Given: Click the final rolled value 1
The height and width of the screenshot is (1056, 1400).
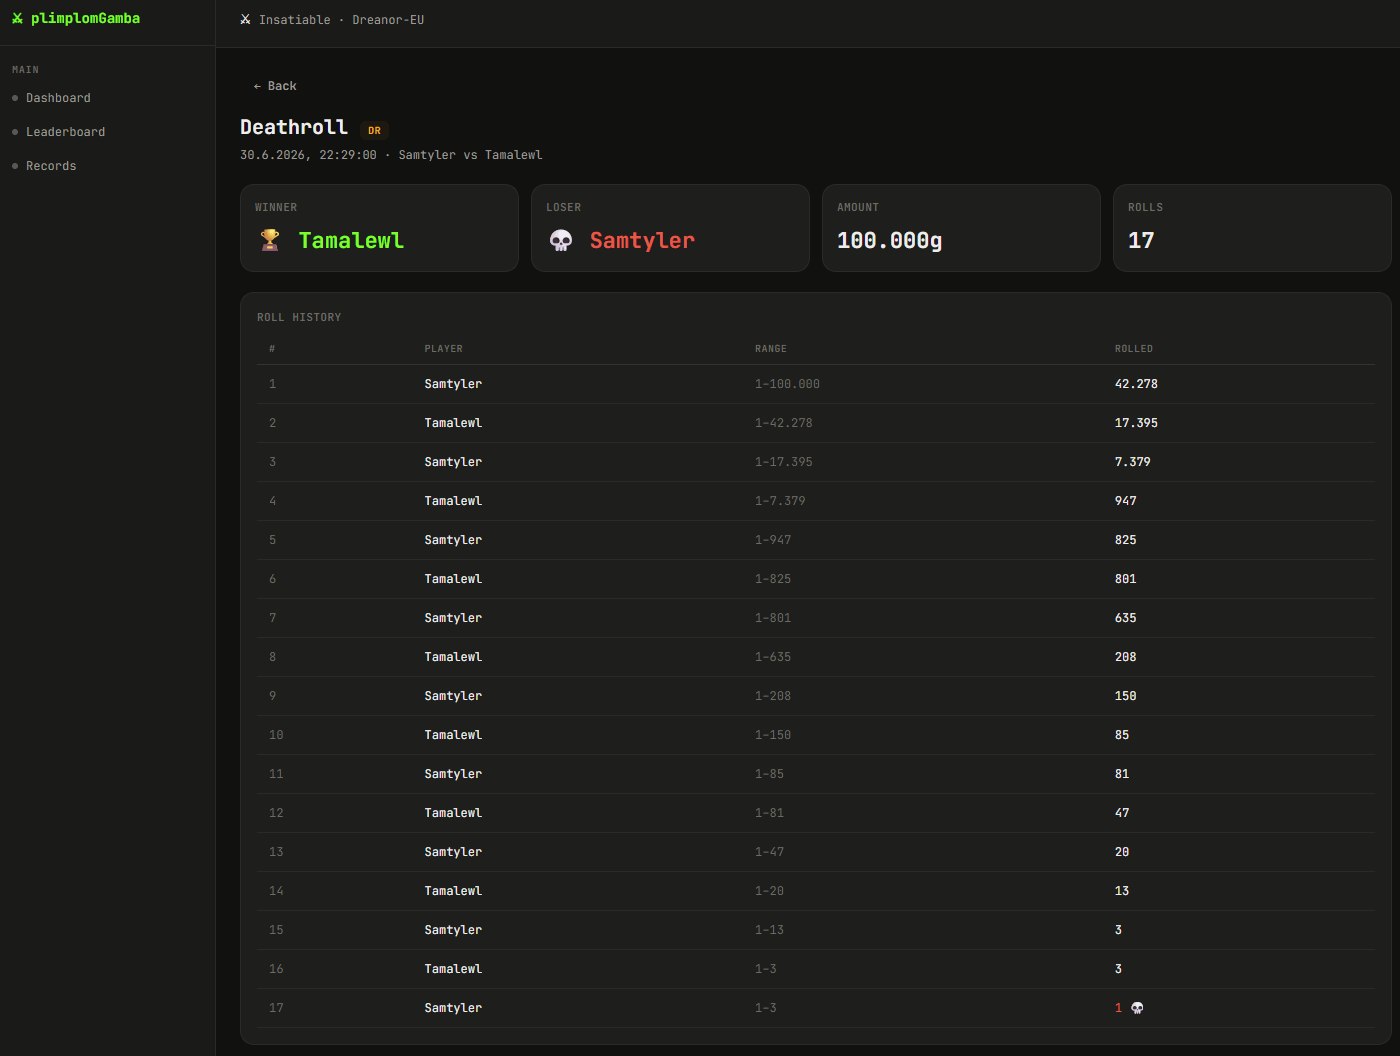Looking at the screenshot, I should pyautogui.click(x=1118, y=1008).
